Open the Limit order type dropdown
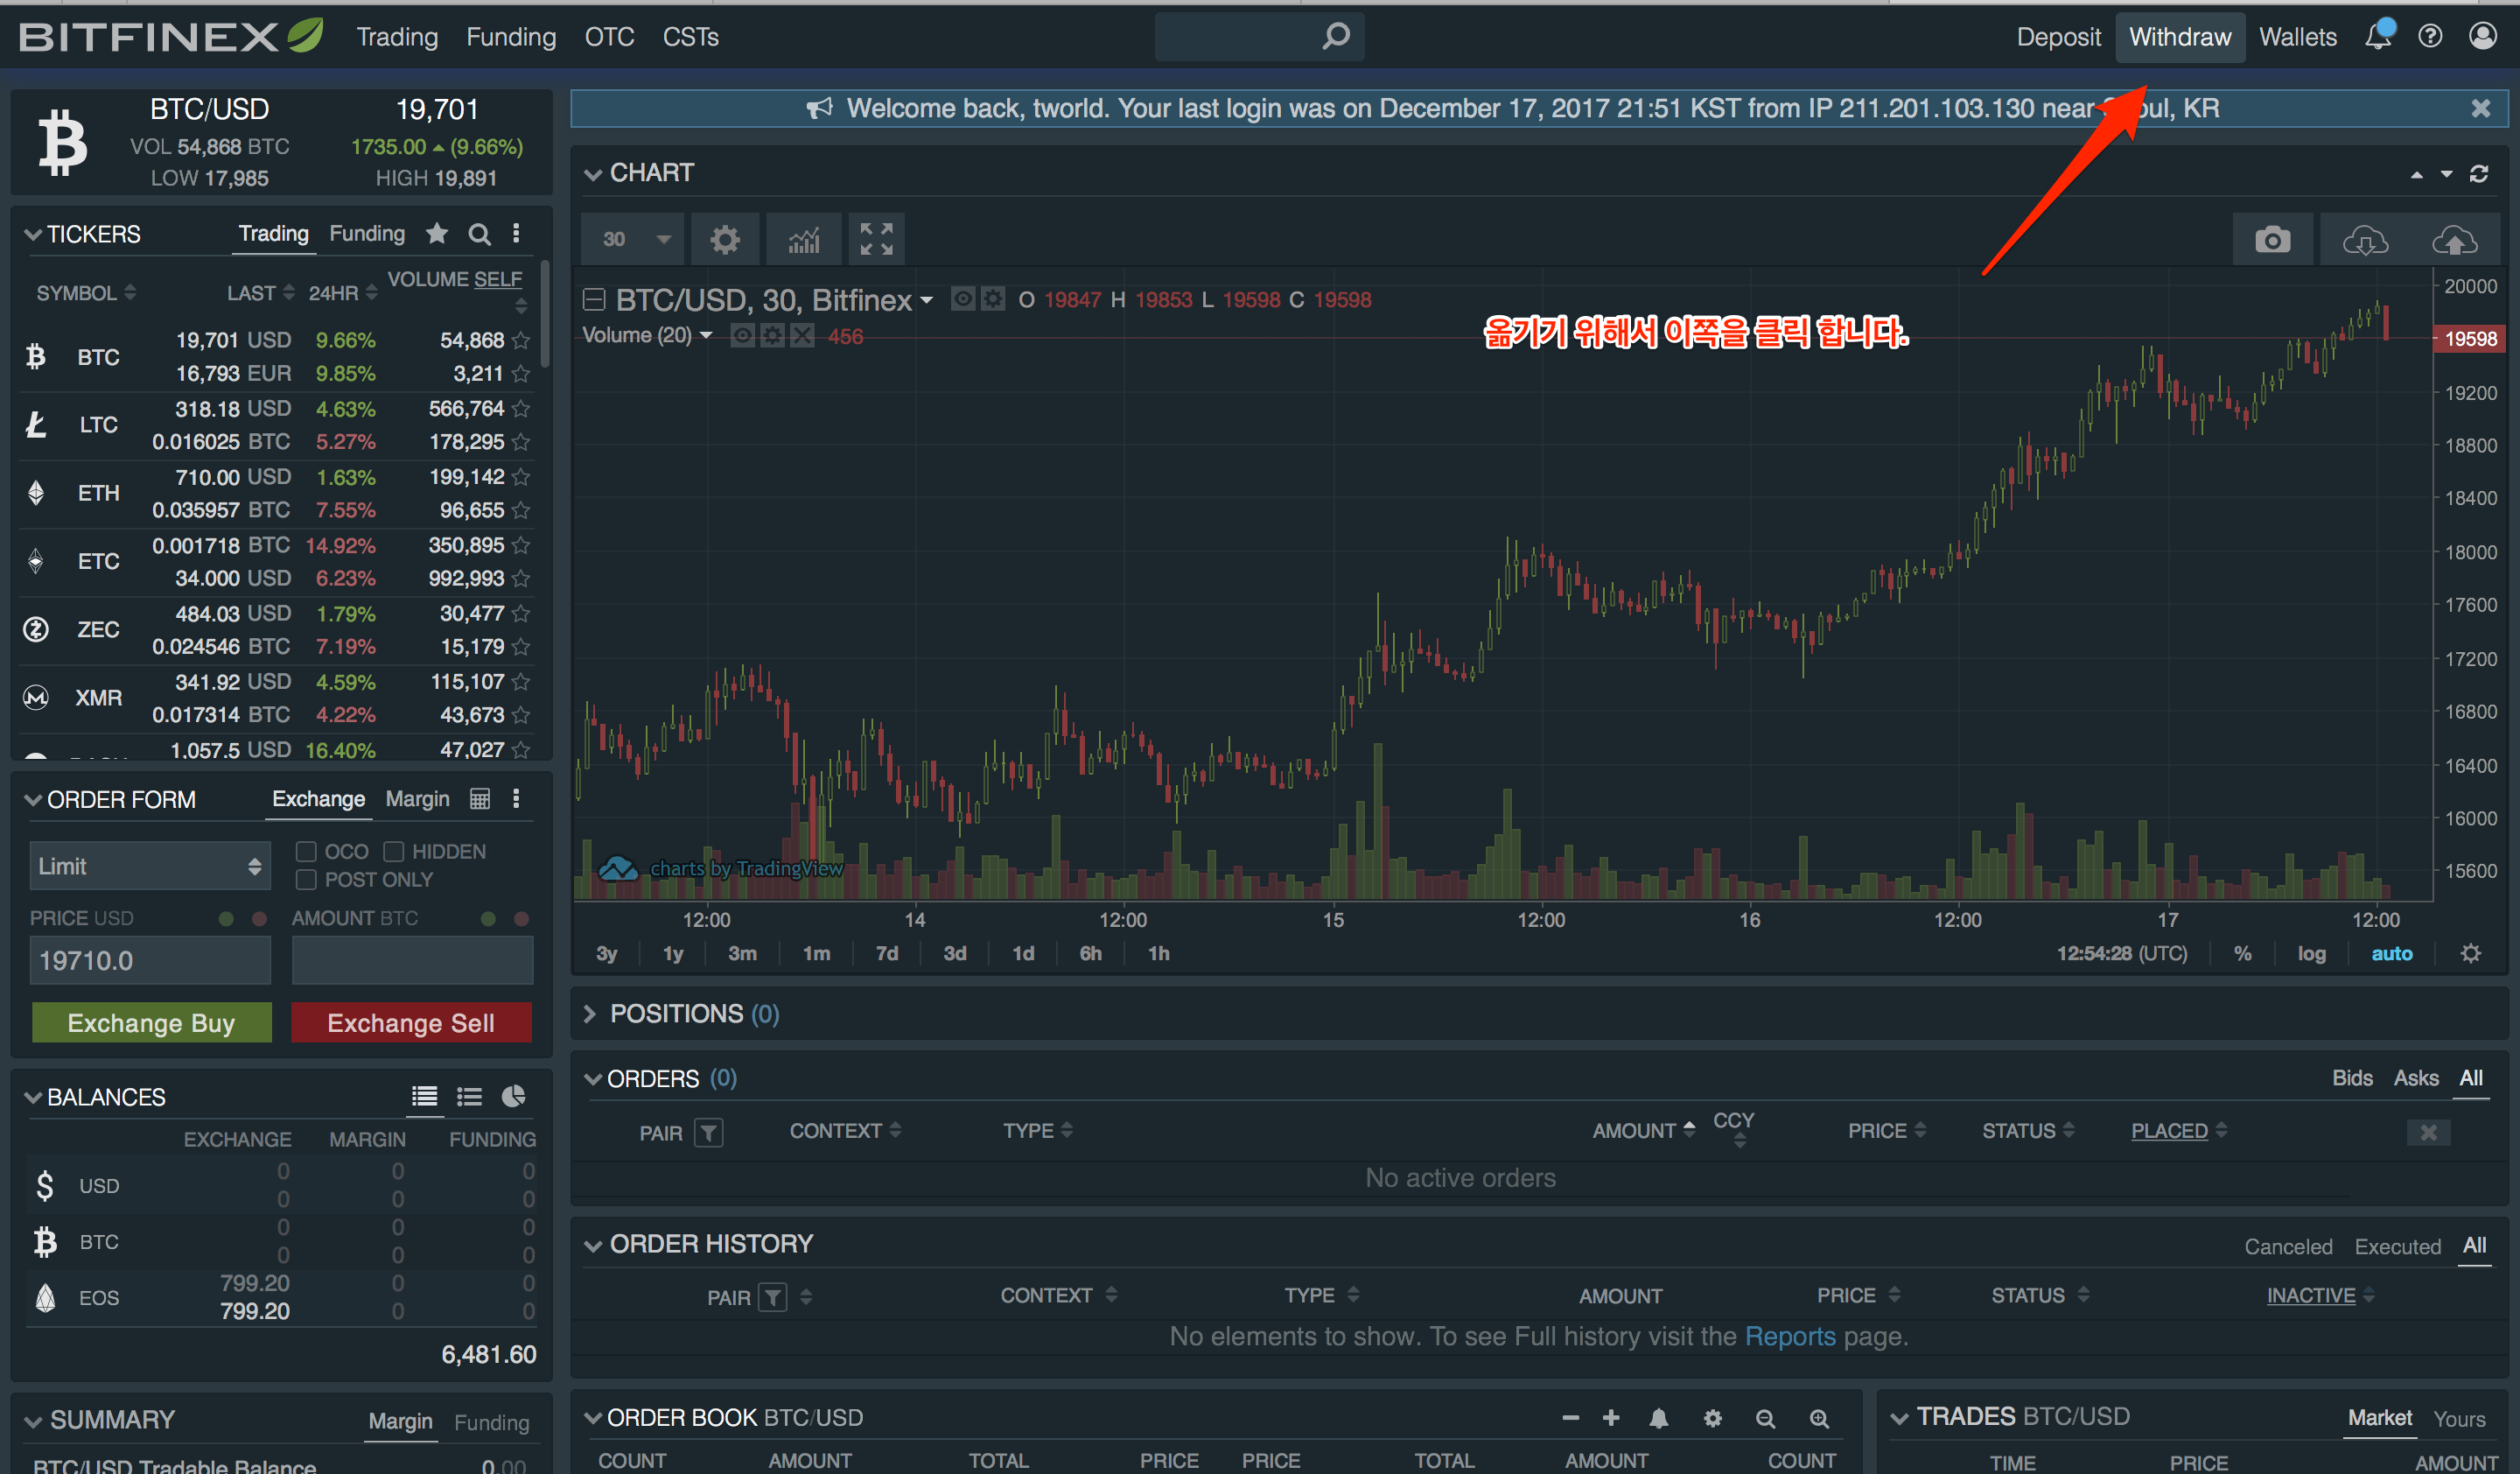Screen dimensions: 2520x1474 coord(150,866)
